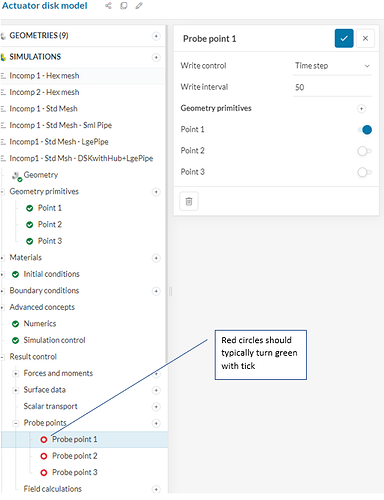This screenshot has width=384, height=500.
Task: Click the GEOMETRIES (9) header
Action: [x=39, y=36]
